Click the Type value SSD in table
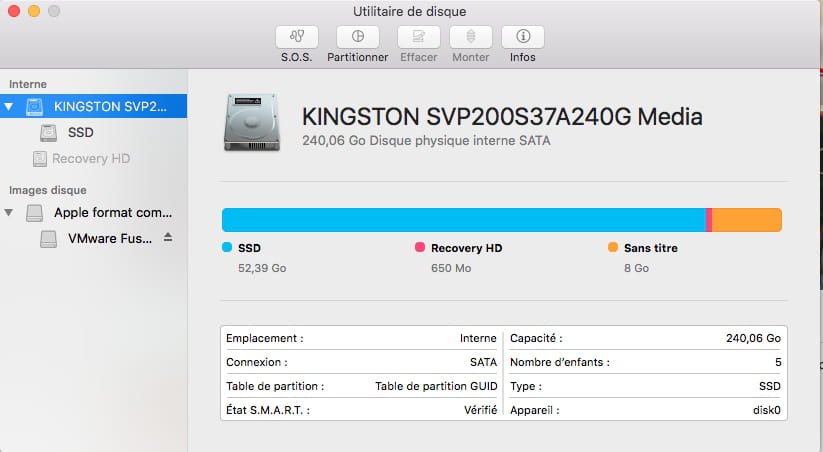This screenshot has width=823, height=452. (769, 386)
